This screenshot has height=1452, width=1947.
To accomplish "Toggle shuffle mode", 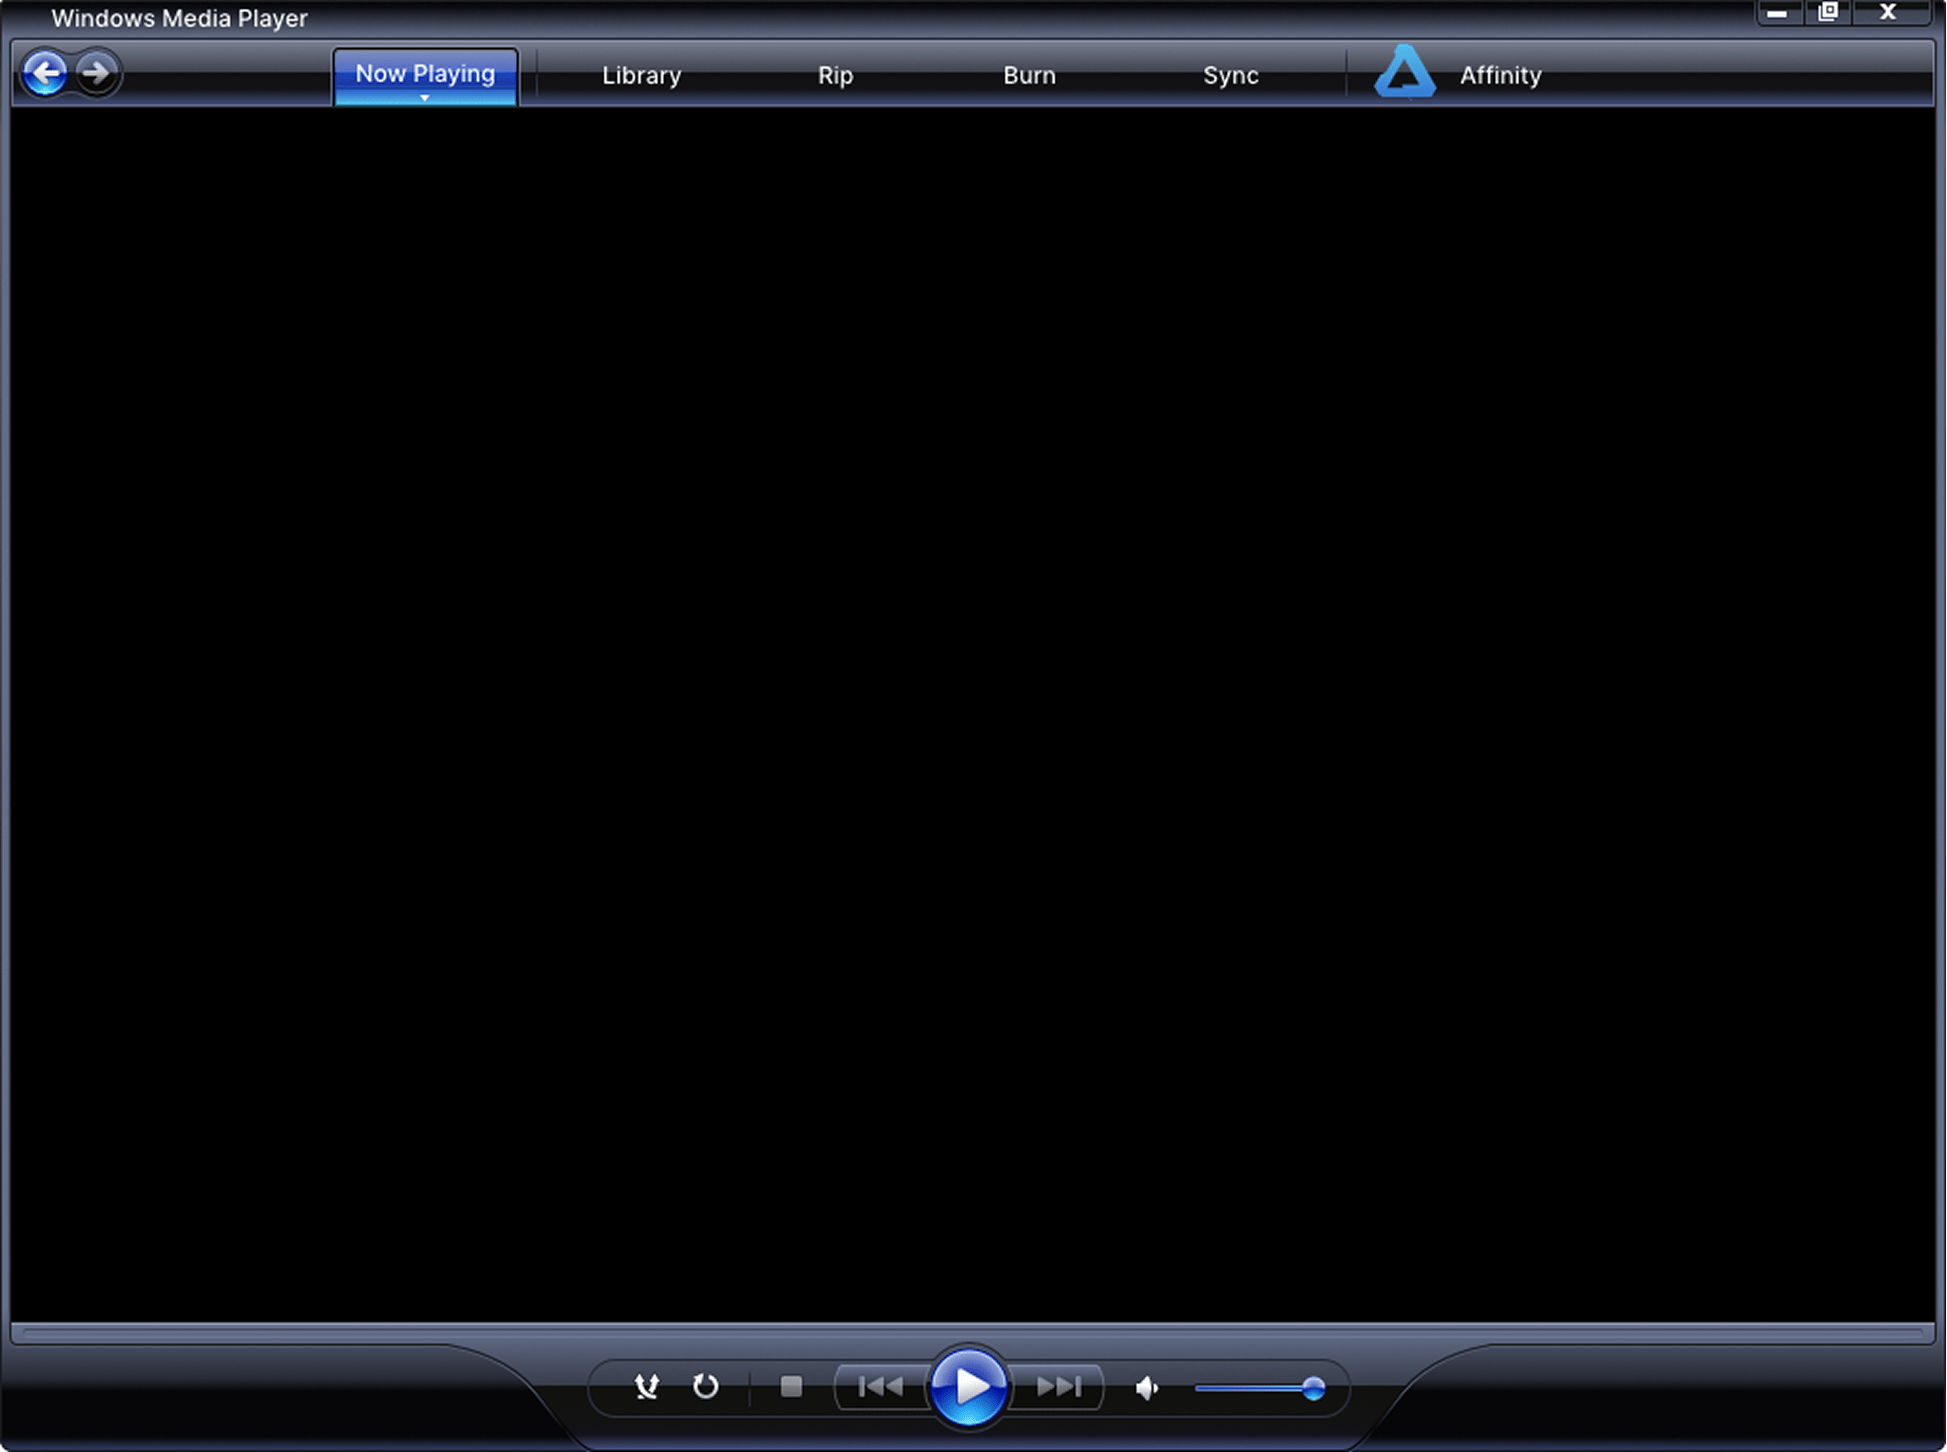I will pos(647,1386).
